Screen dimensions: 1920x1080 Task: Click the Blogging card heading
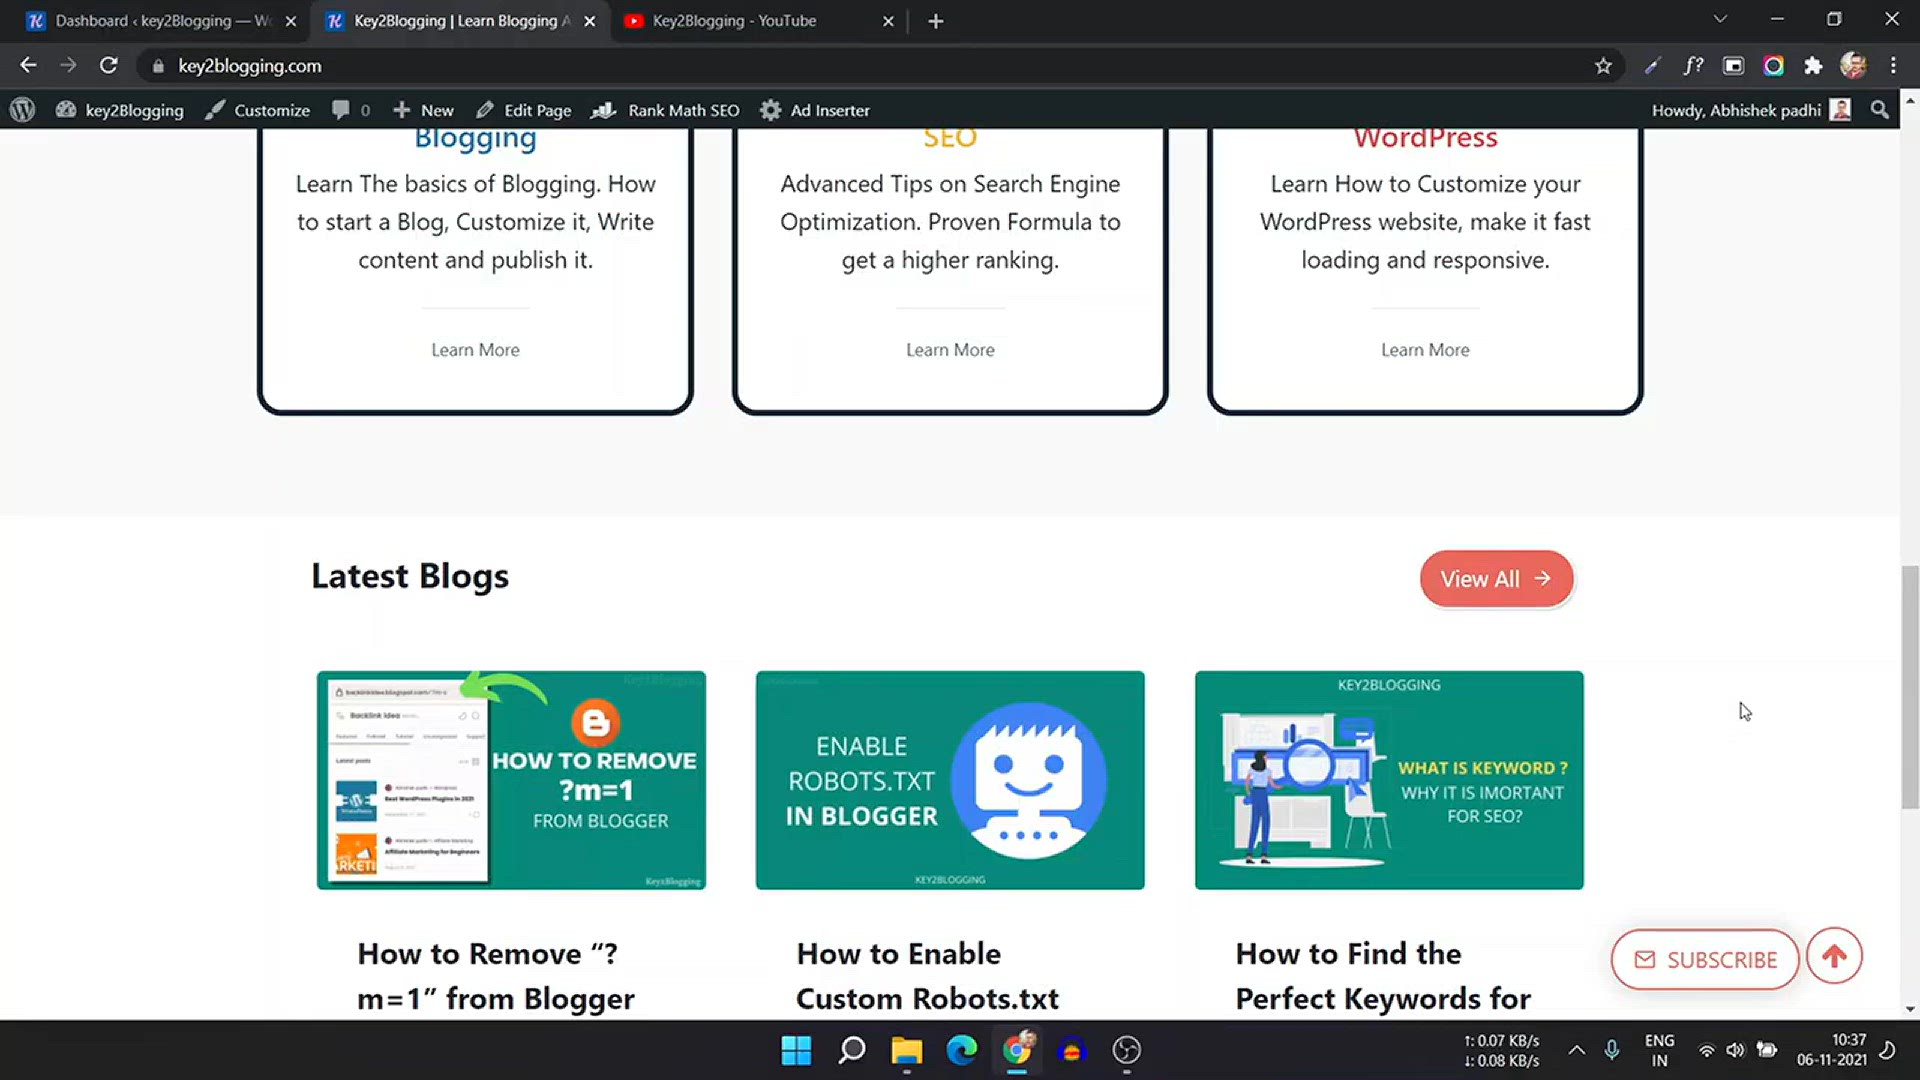coord(475,137)
